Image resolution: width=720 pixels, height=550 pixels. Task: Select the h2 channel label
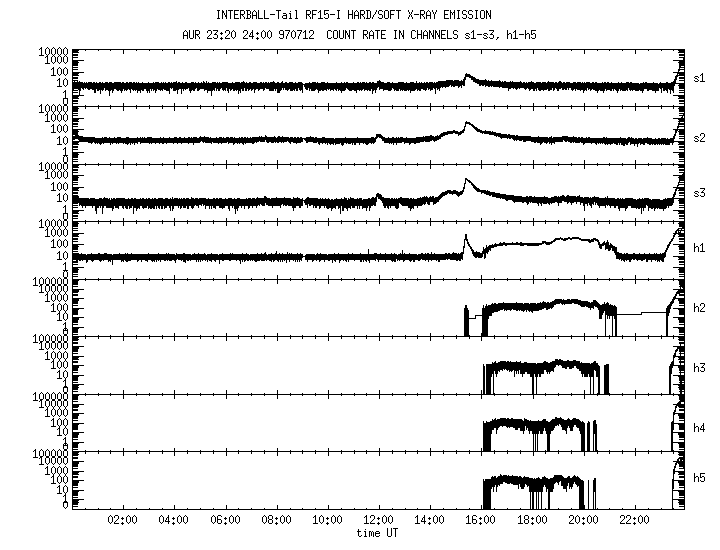point(700,308)
